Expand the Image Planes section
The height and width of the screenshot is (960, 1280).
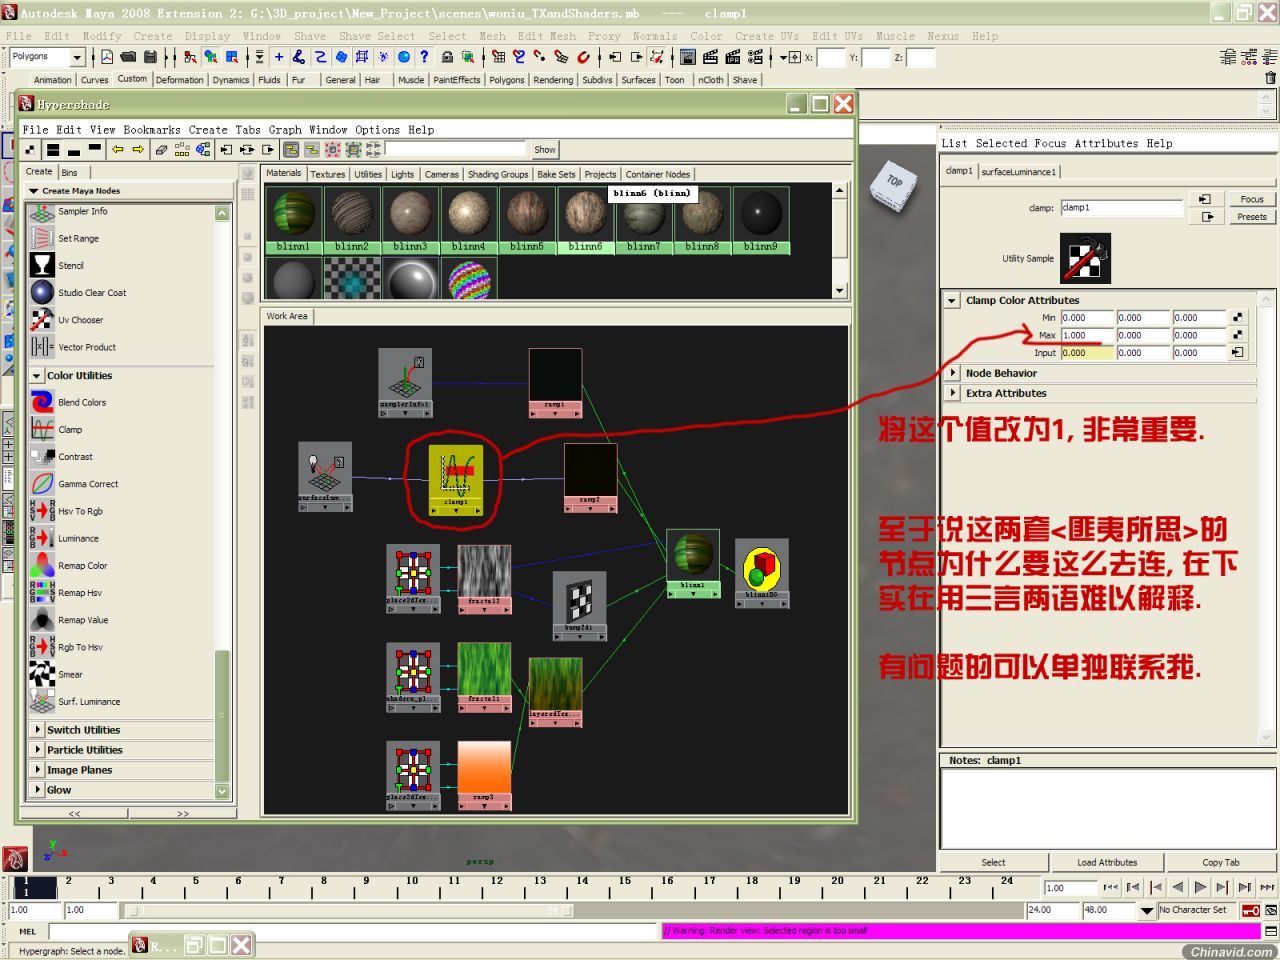pos(37,769)
